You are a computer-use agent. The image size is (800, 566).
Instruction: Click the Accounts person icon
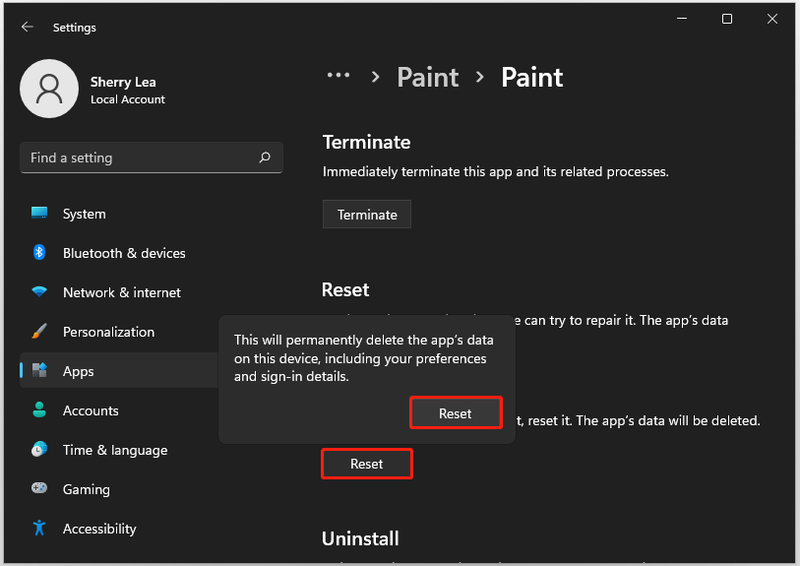(39, 410)
